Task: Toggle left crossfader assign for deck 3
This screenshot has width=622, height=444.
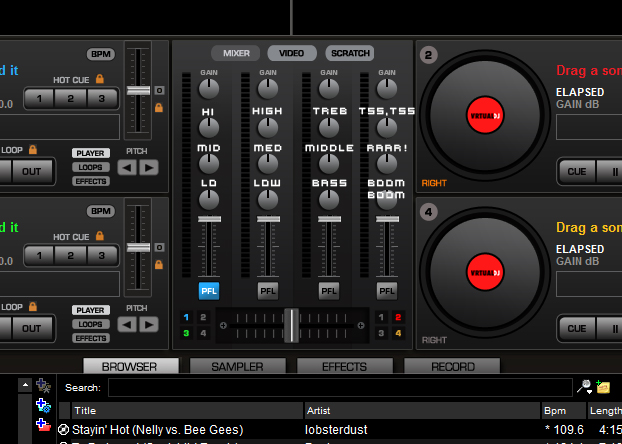Action: point(186,333)
